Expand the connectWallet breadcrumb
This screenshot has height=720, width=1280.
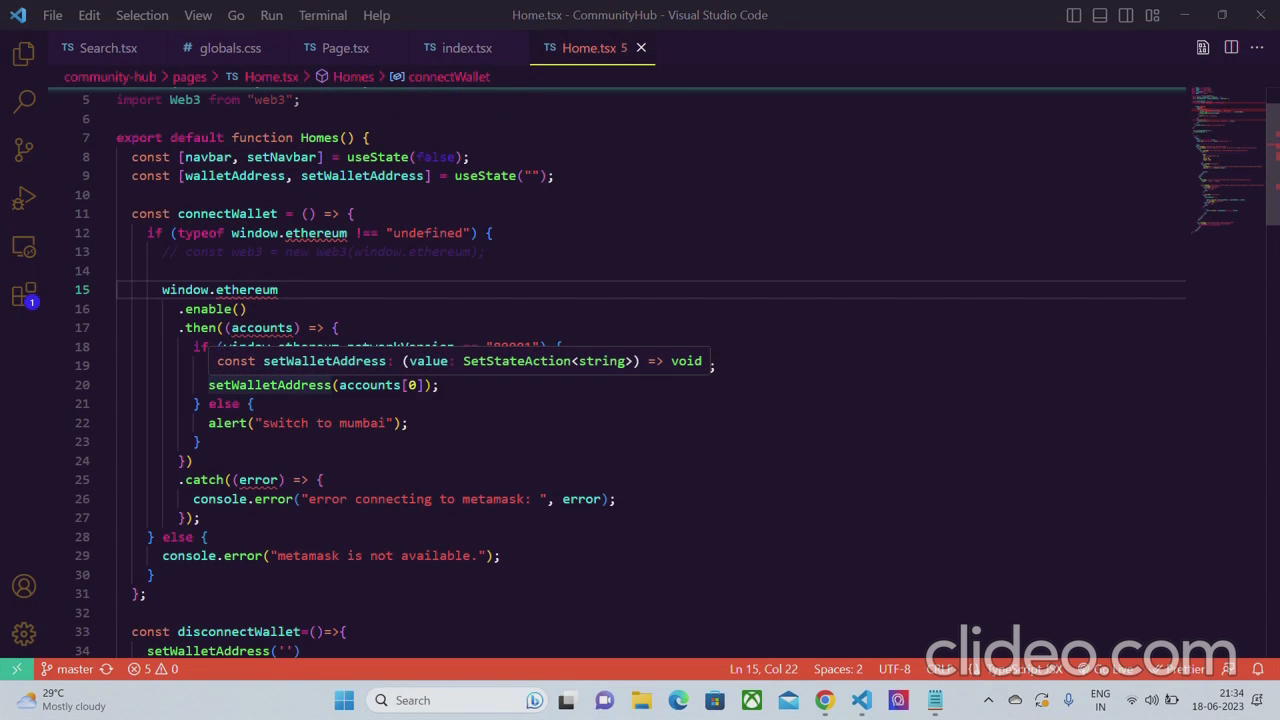click(x=440, y=77)
